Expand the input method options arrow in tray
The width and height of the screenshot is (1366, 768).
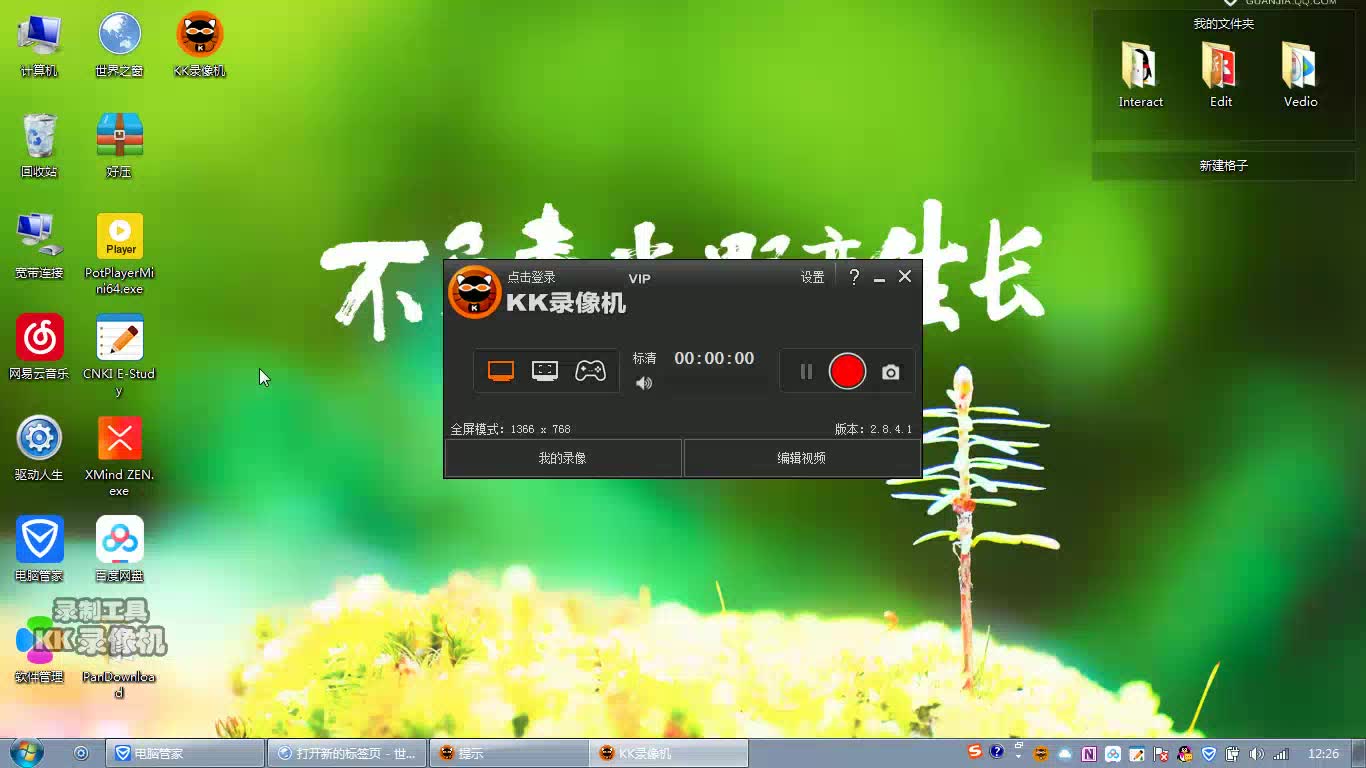1018,756
